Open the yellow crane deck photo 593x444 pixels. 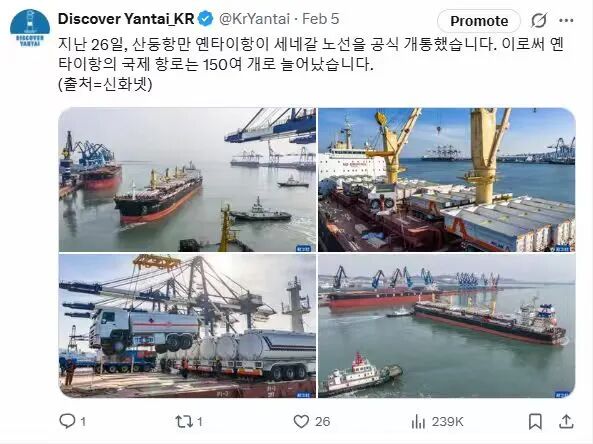tap(447, 180)
